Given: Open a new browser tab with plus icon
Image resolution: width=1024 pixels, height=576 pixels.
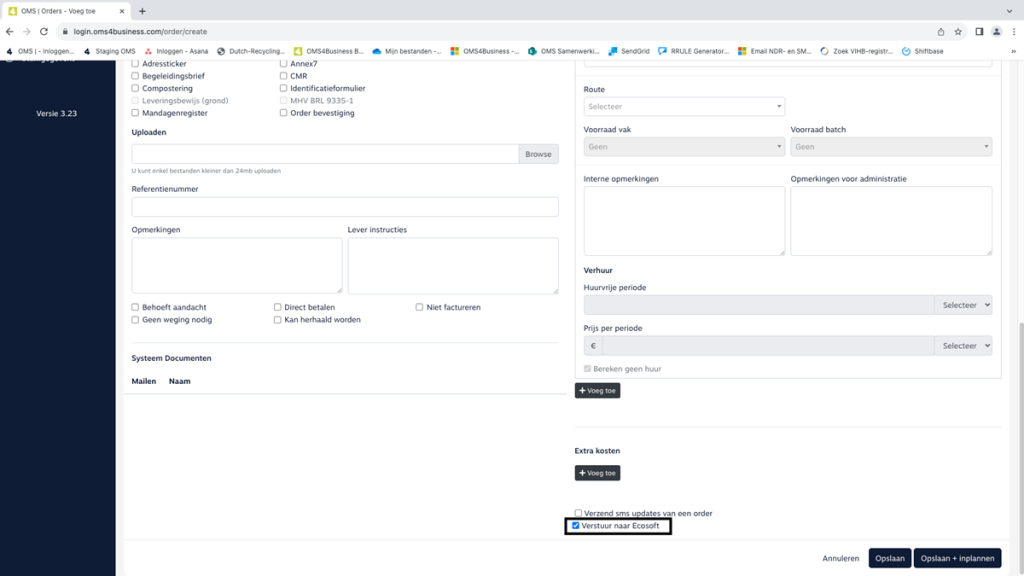Looking at the screenshot, I should pyautogui.click(x=142, y=11).
